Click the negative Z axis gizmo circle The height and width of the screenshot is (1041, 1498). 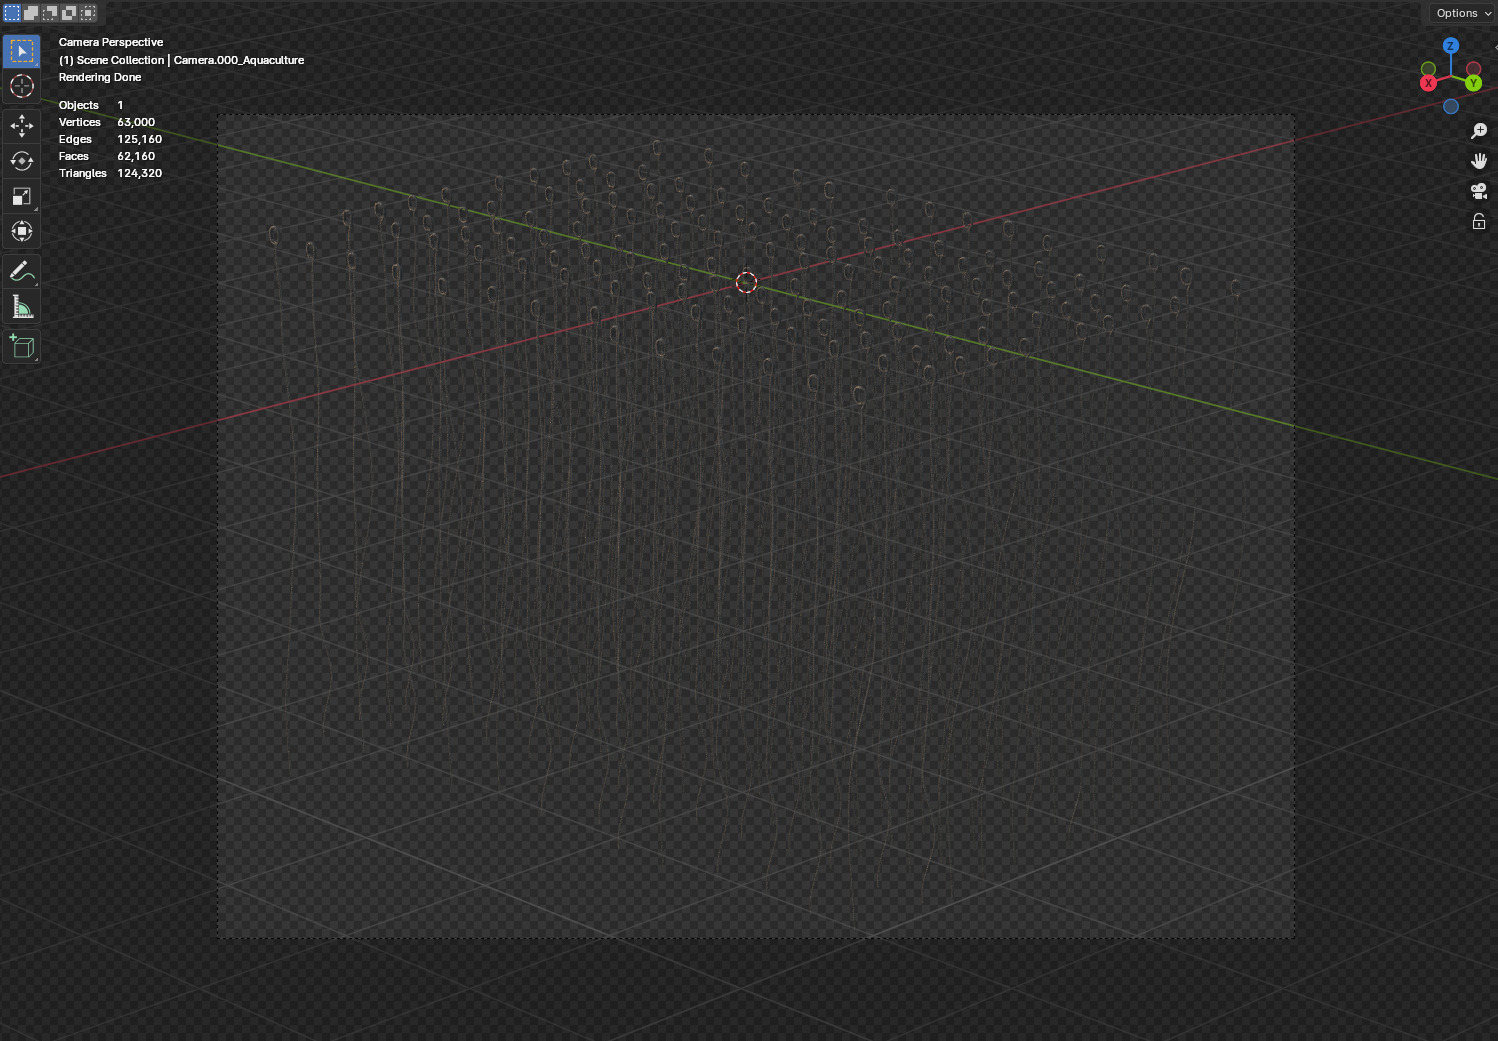tap(1451, 106)
